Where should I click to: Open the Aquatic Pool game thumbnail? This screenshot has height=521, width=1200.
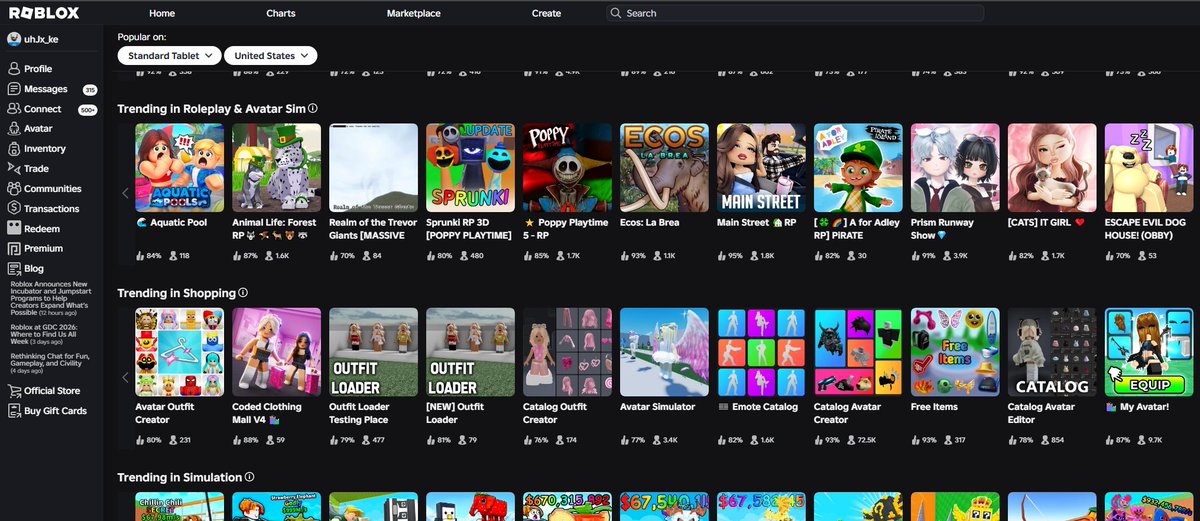tap(180, 168)
